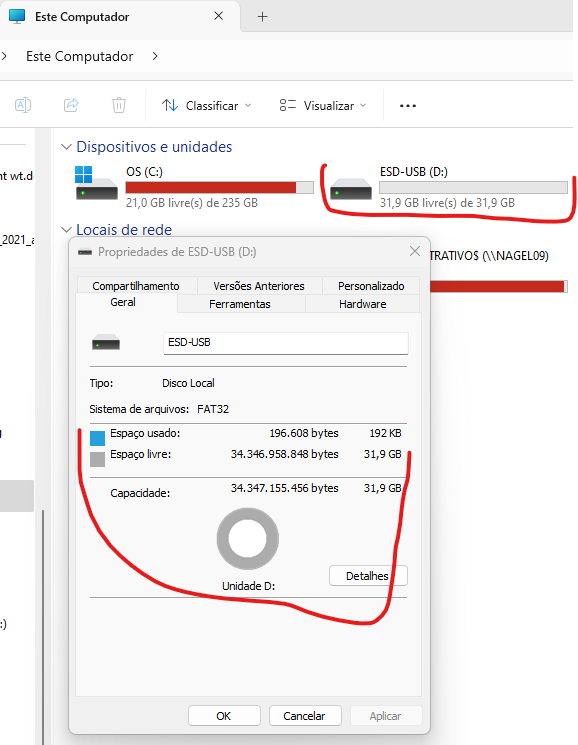
Task: Switch to the Personalizado tab
Action: pos(371,286)
